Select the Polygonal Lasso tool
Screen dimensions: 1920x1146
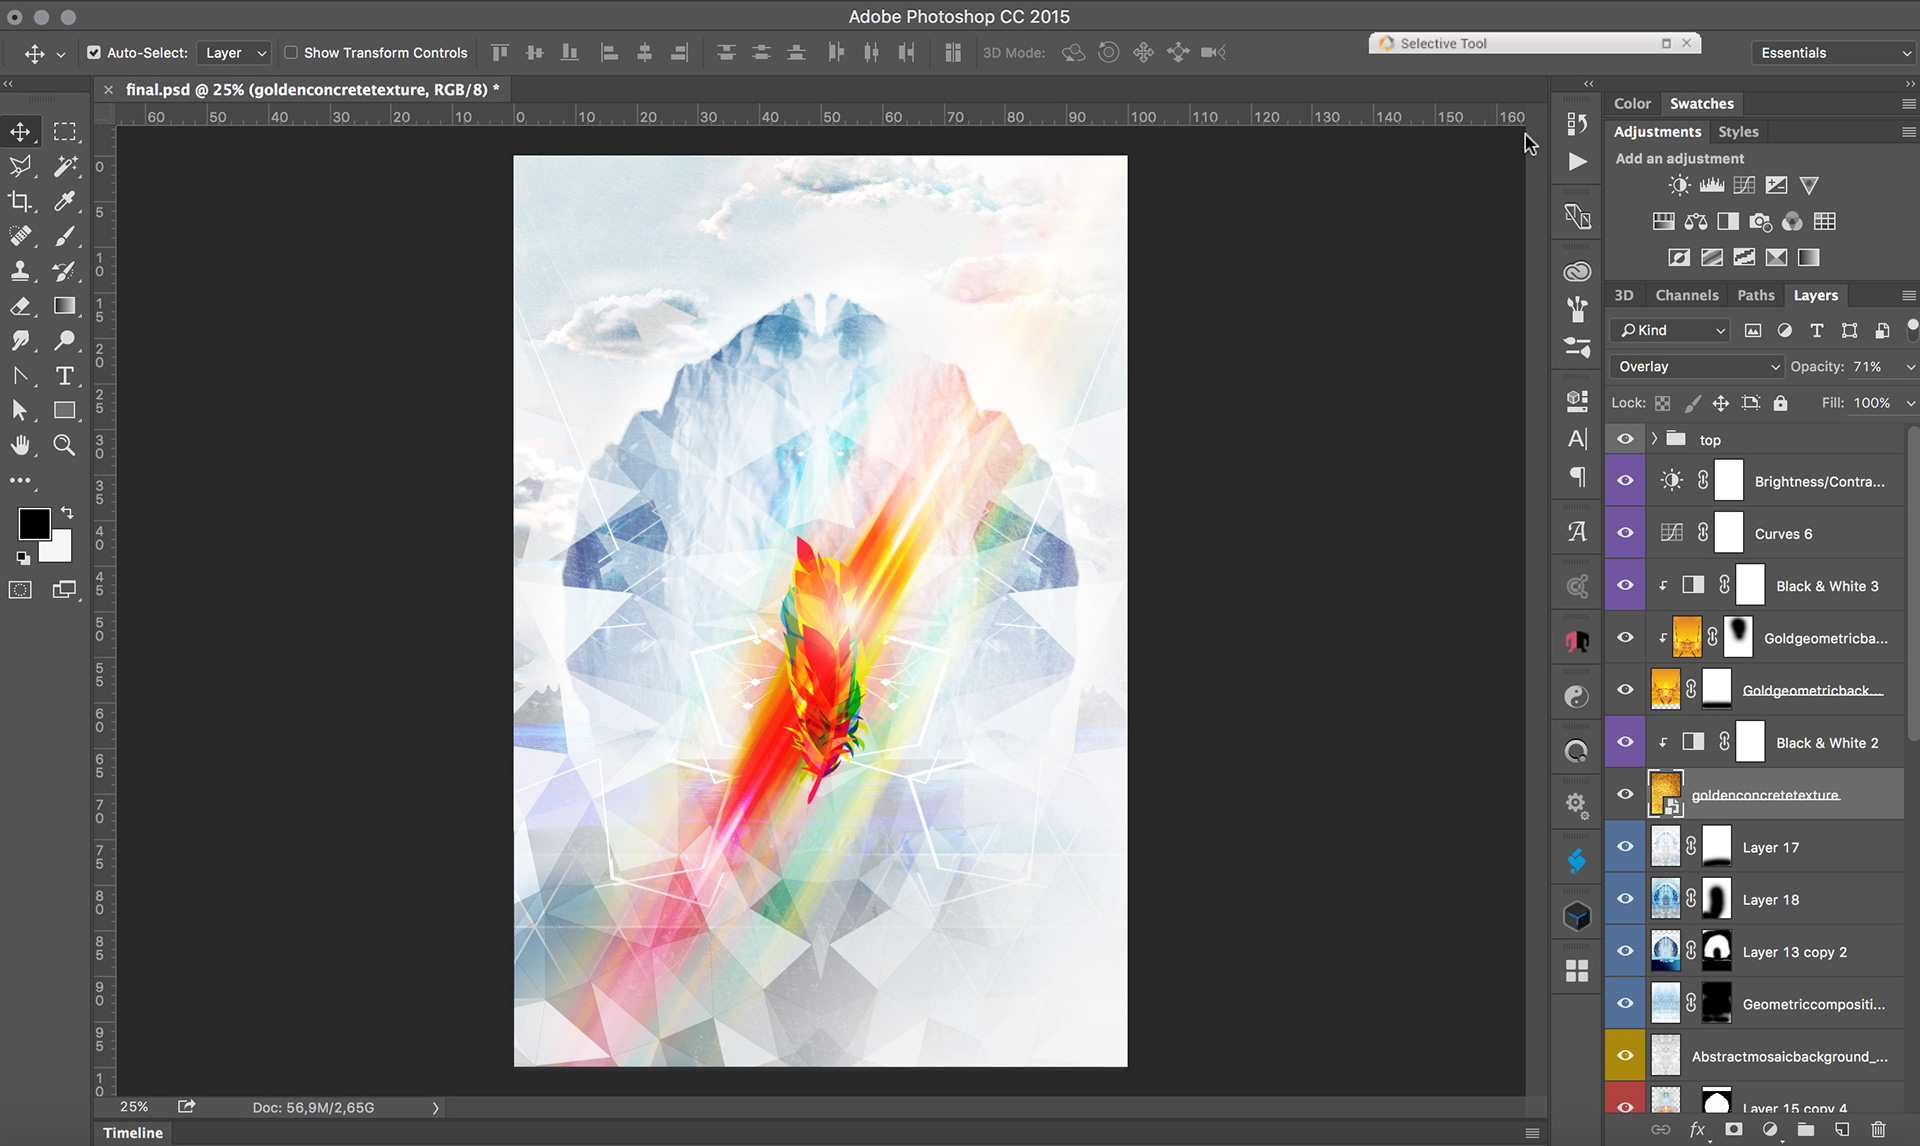20,166
